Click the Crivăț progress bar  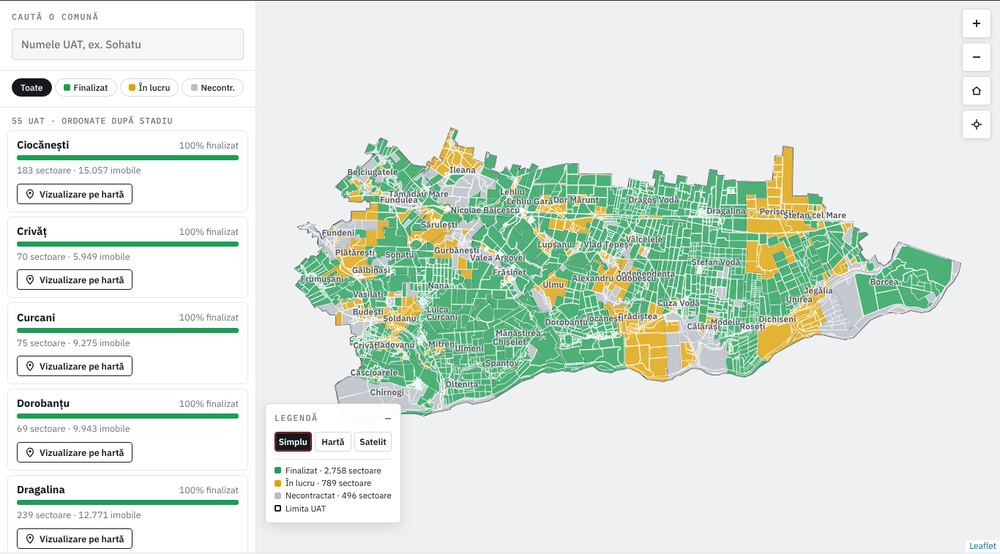pos(128,244)
